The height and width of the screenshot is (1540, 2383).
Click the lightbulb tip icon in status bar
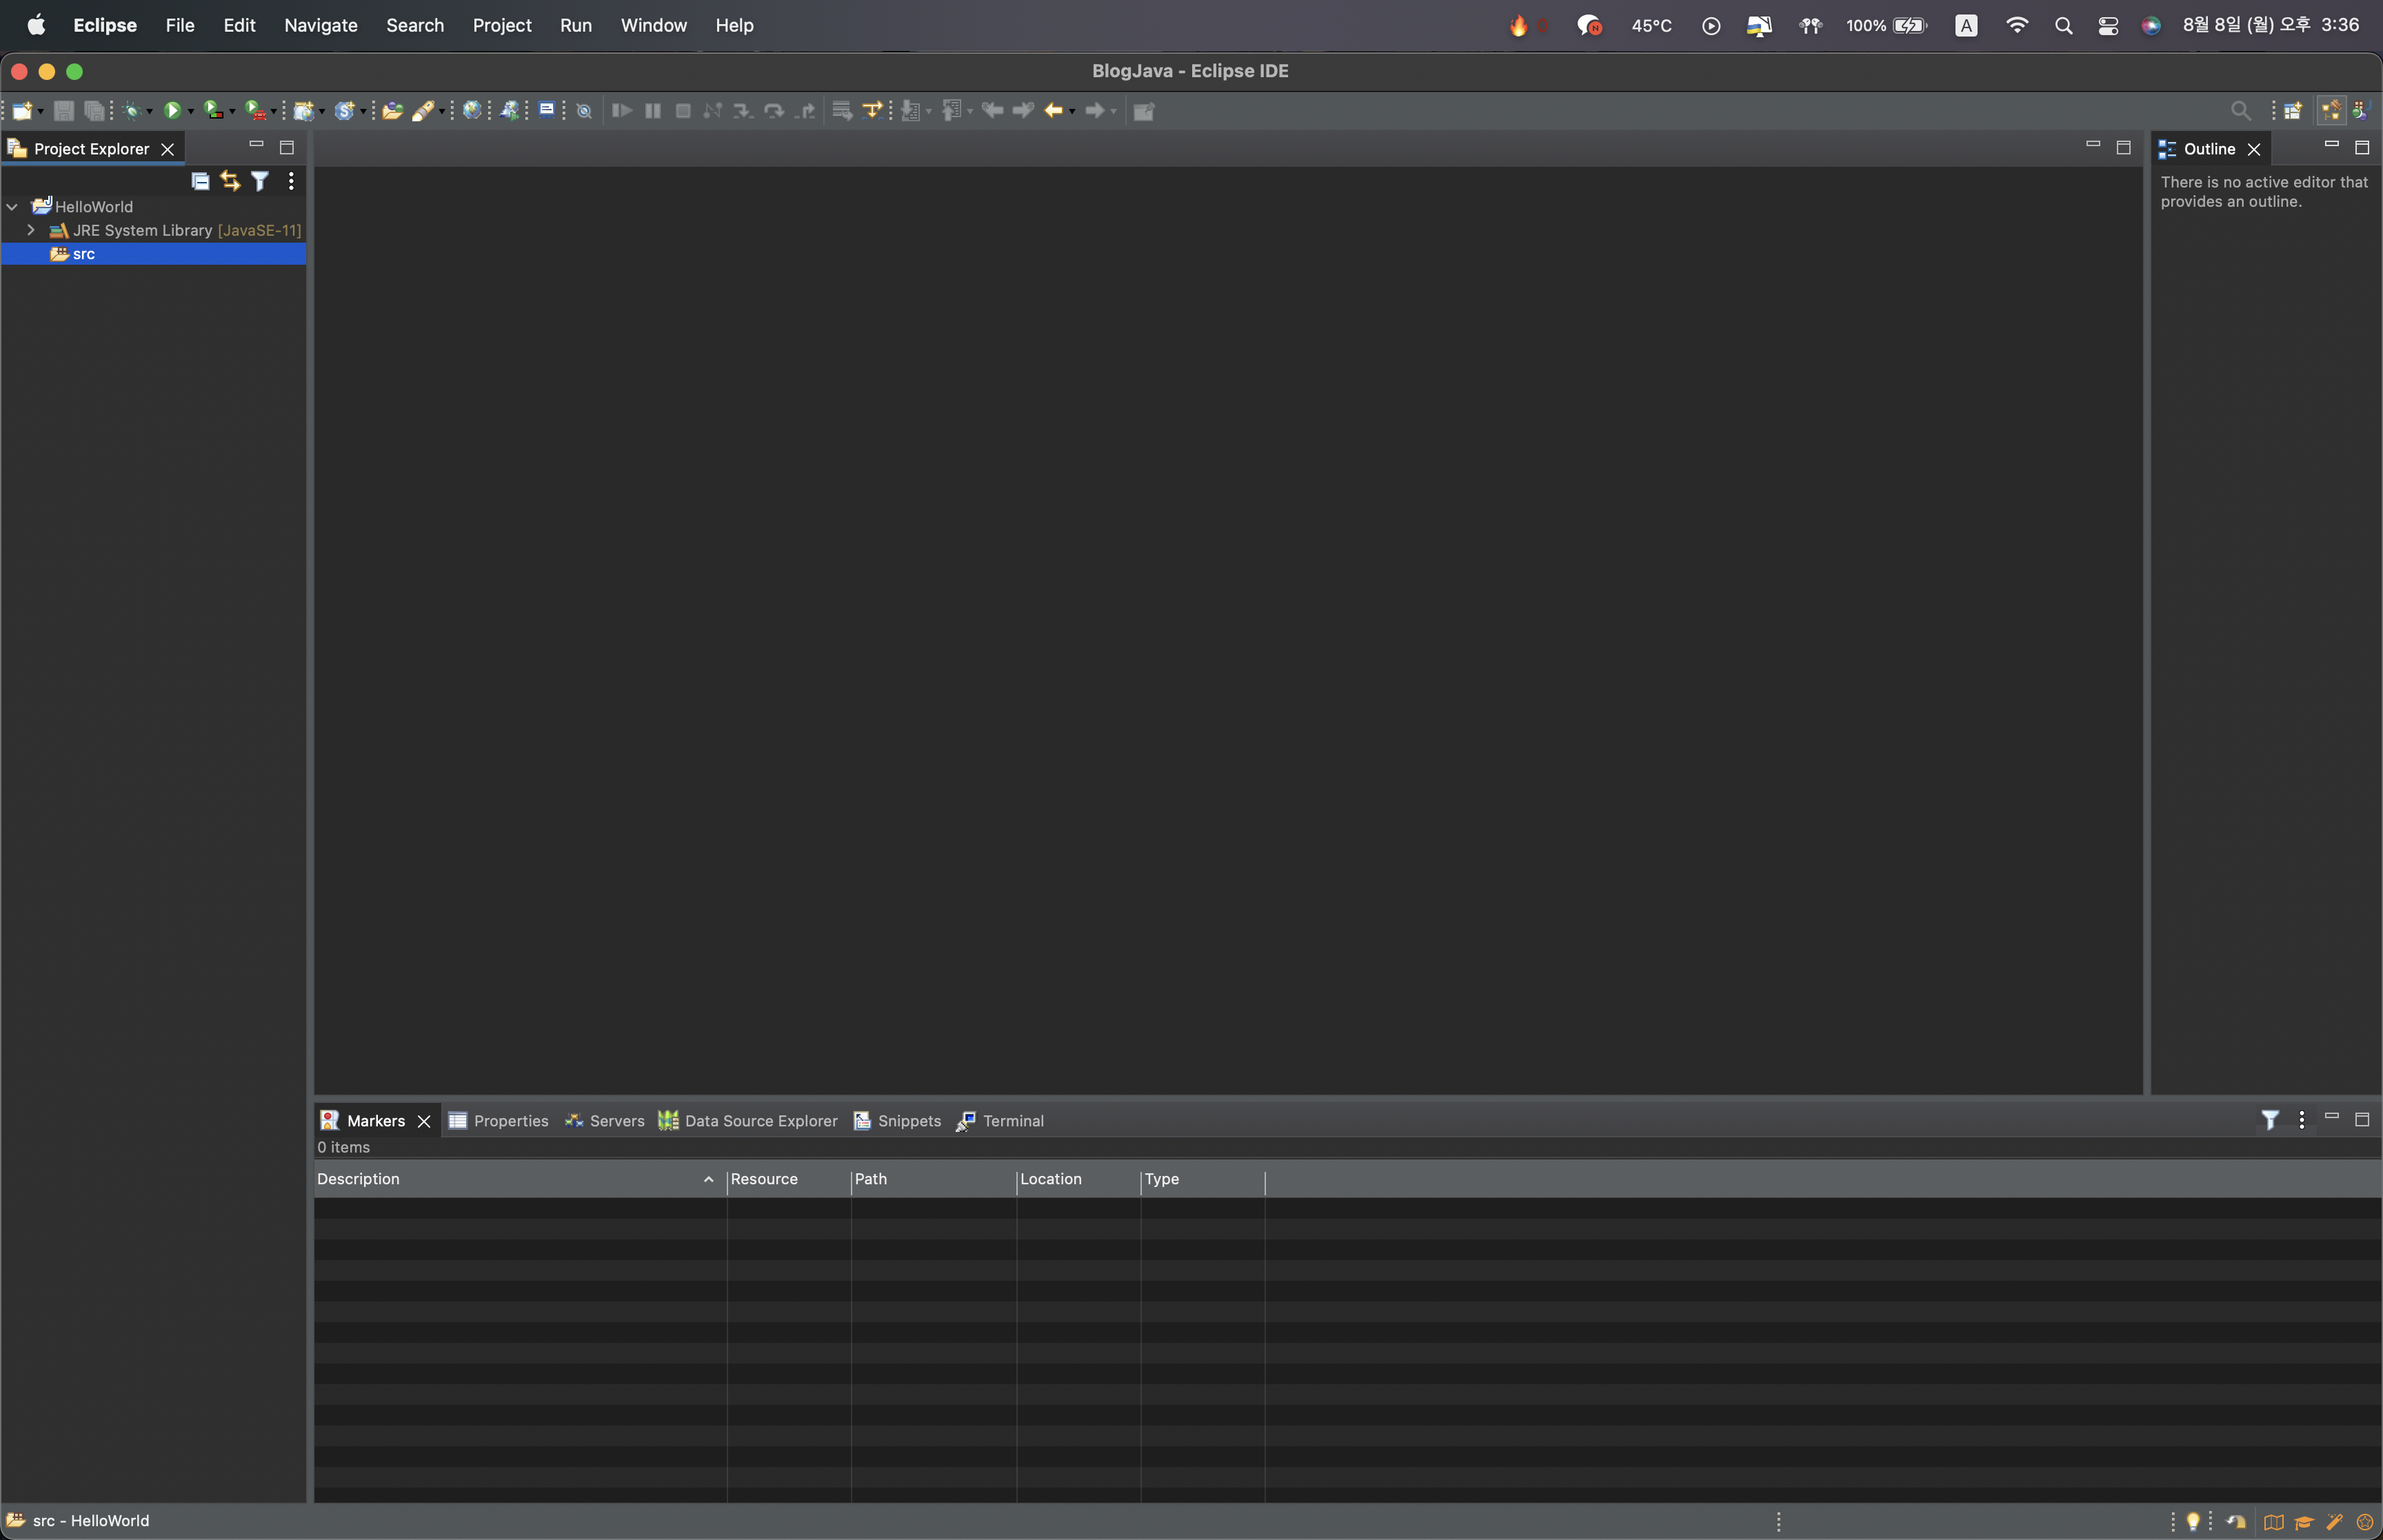click(2193, 1522)
